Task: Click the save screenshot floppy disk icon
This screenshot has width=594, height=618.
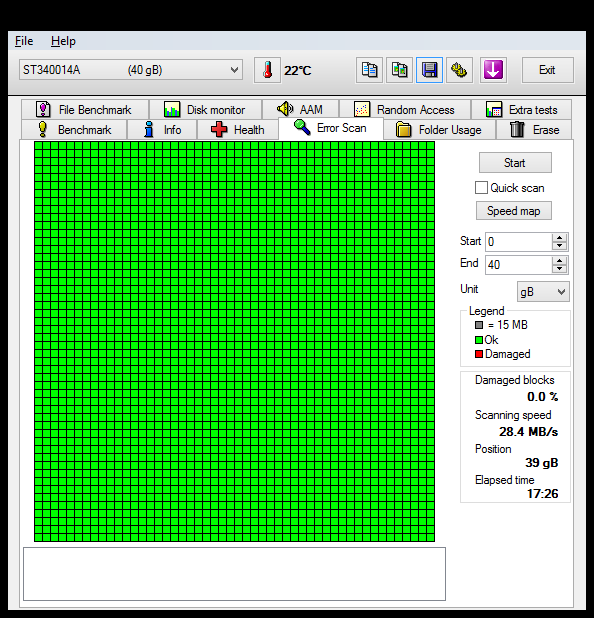Action: pos(429,70)
